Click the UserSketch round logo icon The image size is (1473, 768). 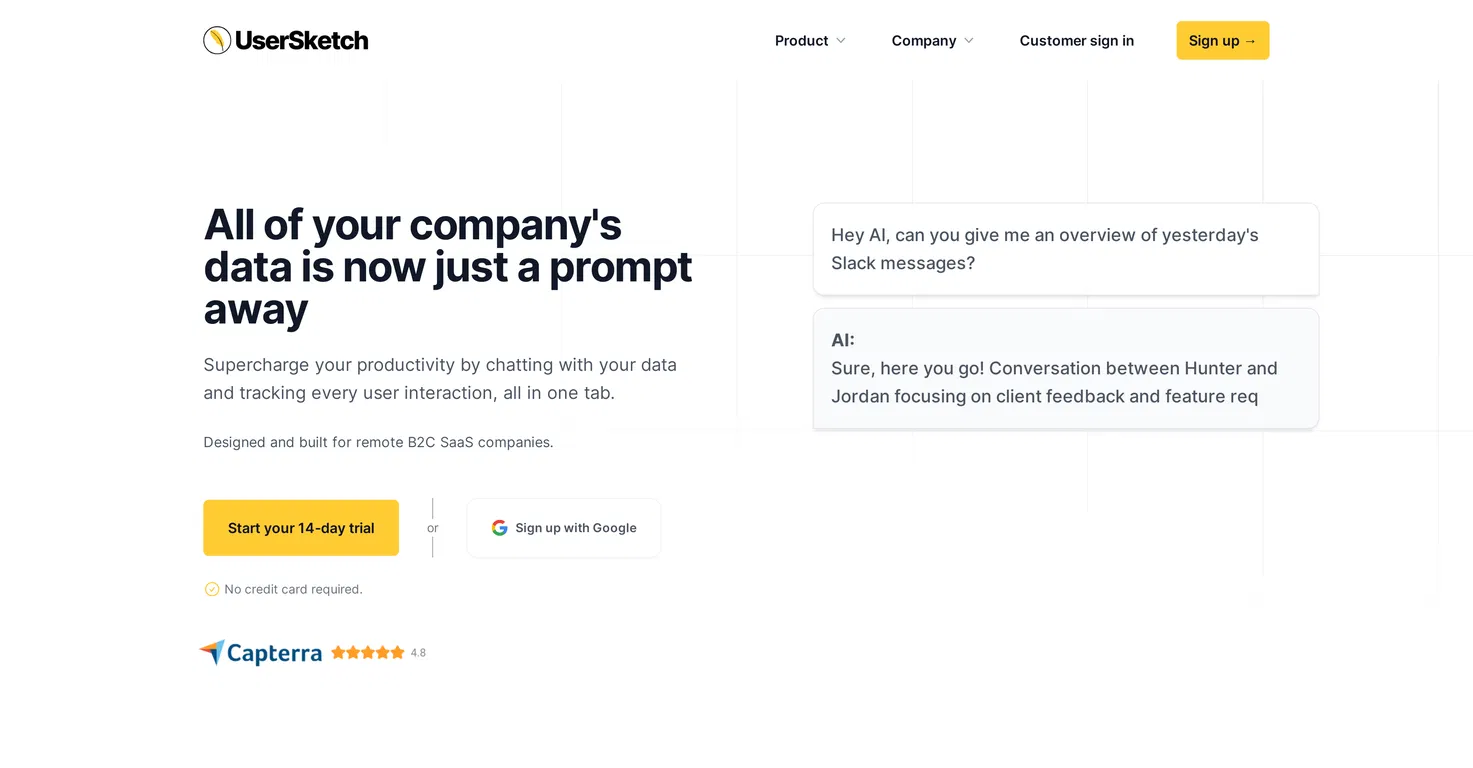(x=217, y=40)
